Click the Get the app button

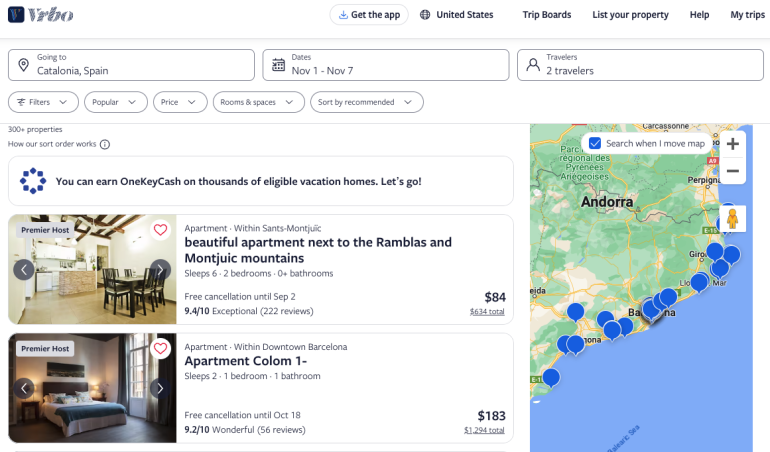[369, 15]
